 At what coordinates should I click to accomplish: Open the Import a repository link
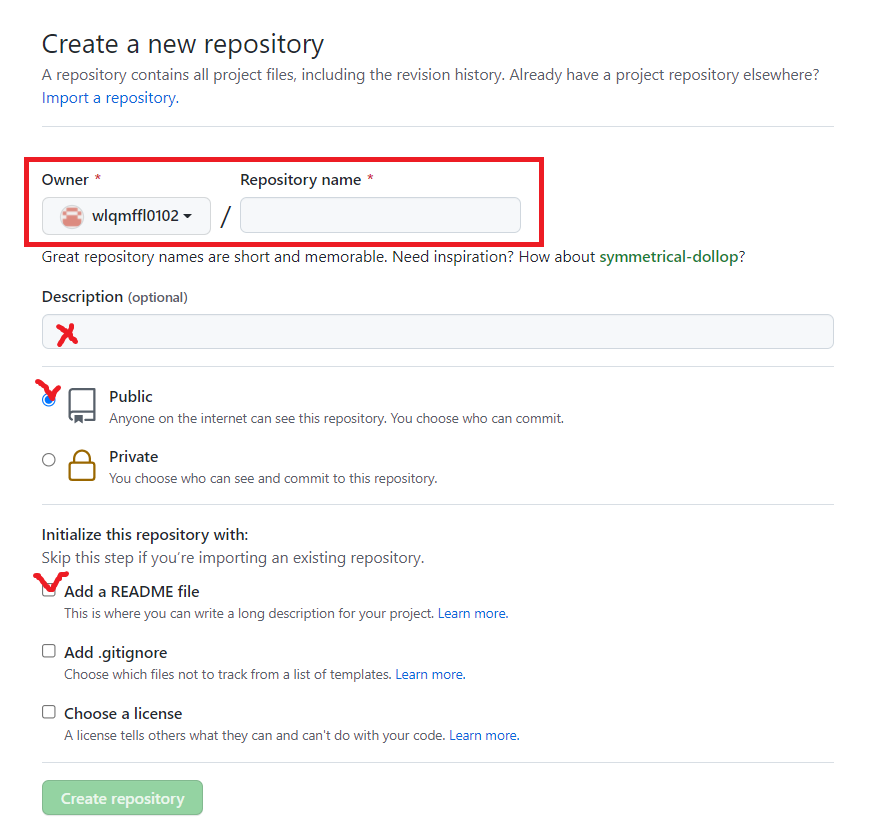(109, 98)
